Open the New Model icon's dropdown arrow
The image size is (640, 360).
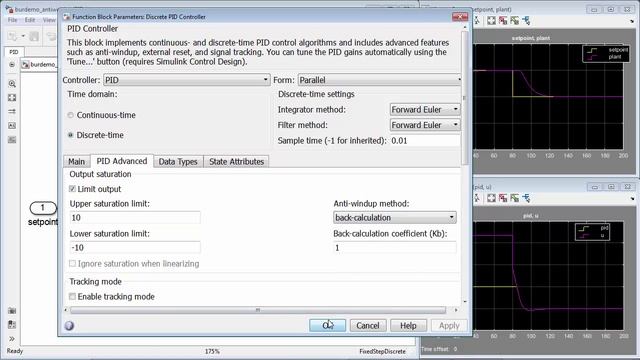(23, 36)
